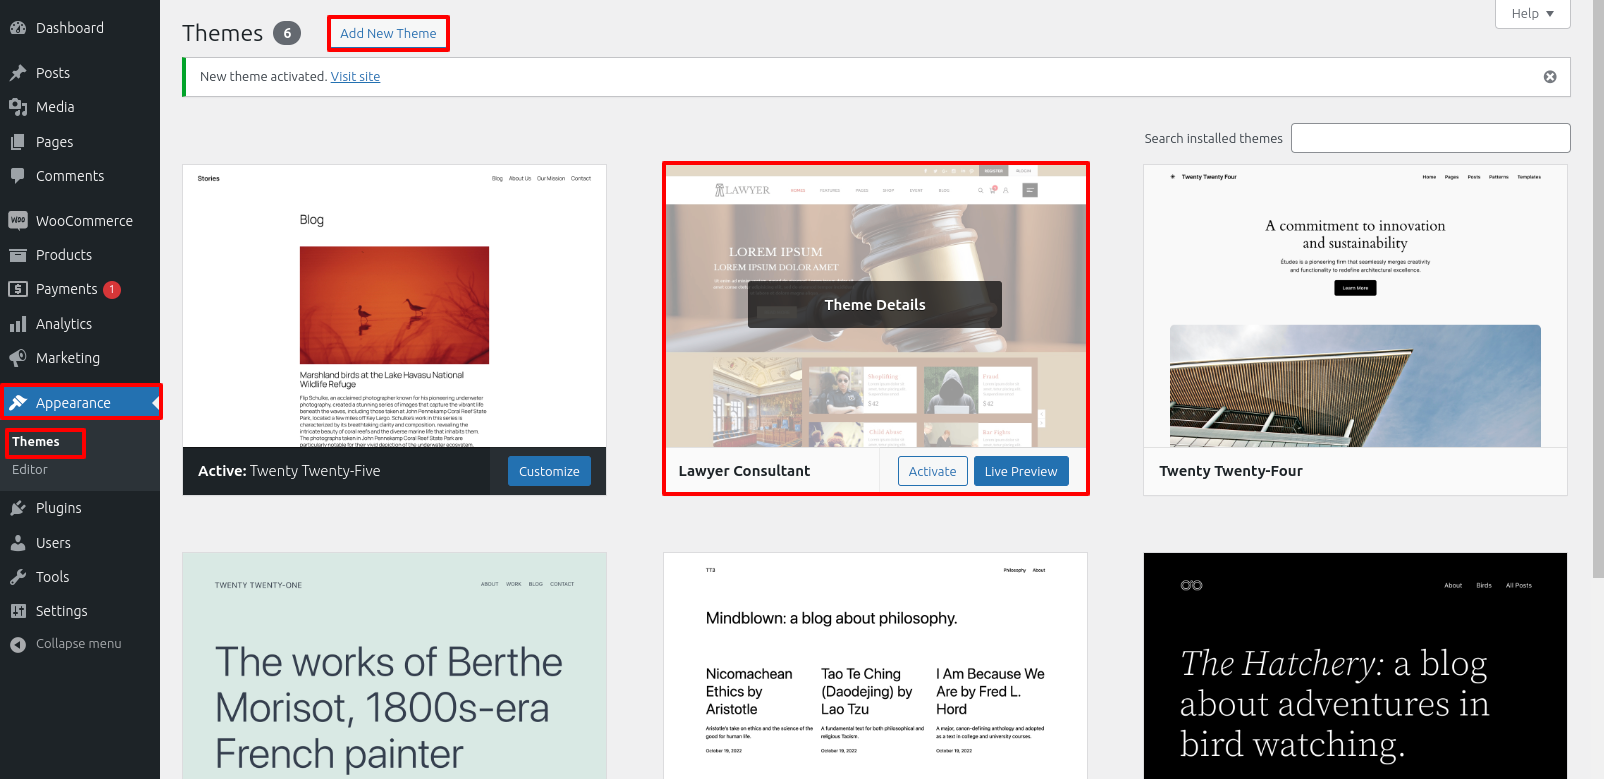Click the Media library icon
This screenshot has width=1604, height=779.
click(18, 107)
